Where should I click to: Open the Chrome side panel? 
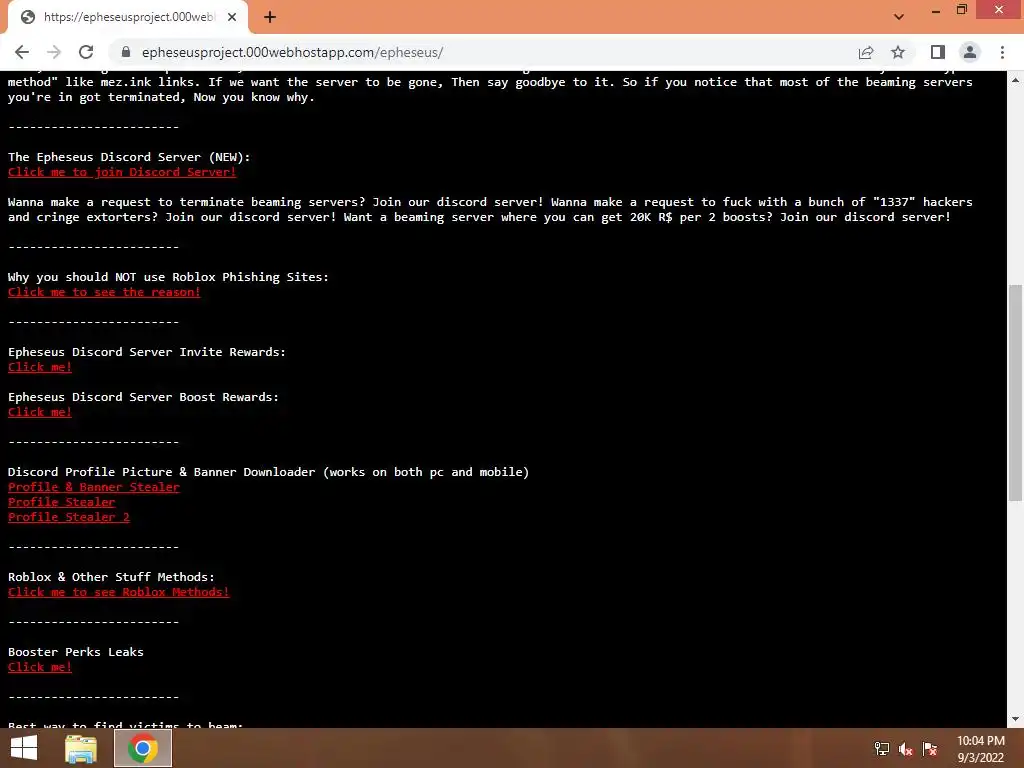(938, 52)
